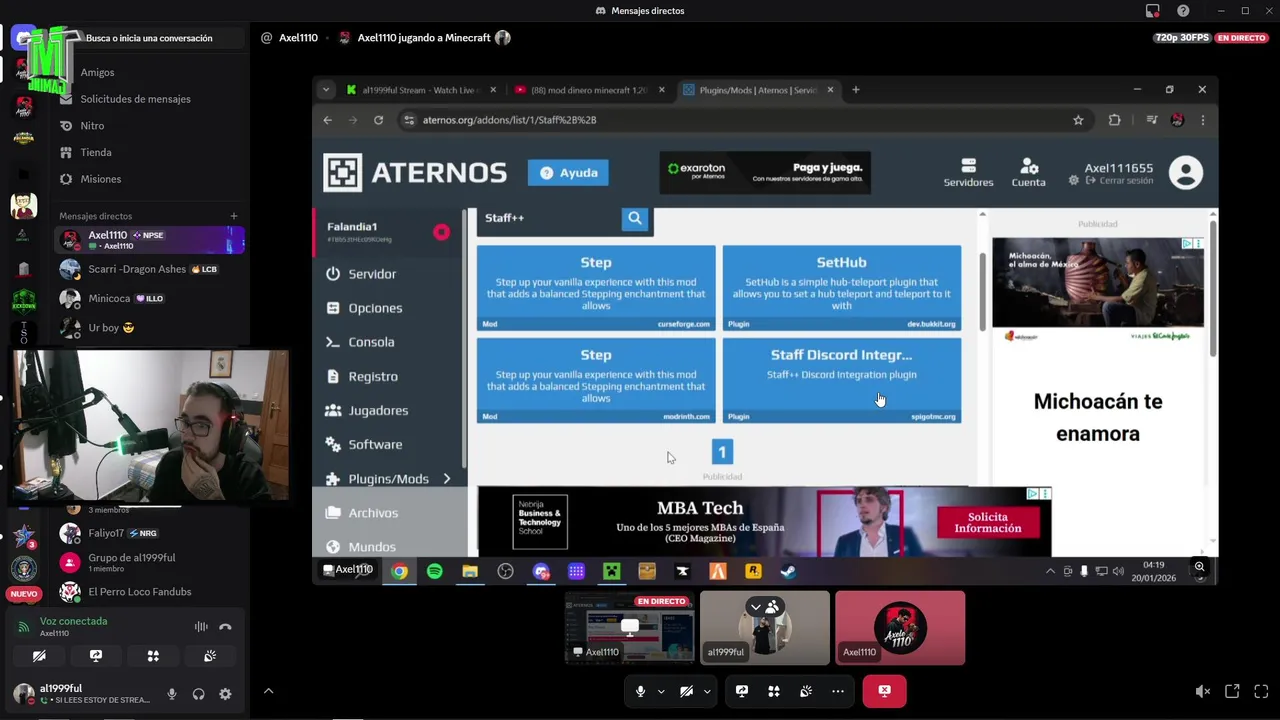Toggle camera in voice connected panel
The image size is (1280, 720).
tap(39, 656)
